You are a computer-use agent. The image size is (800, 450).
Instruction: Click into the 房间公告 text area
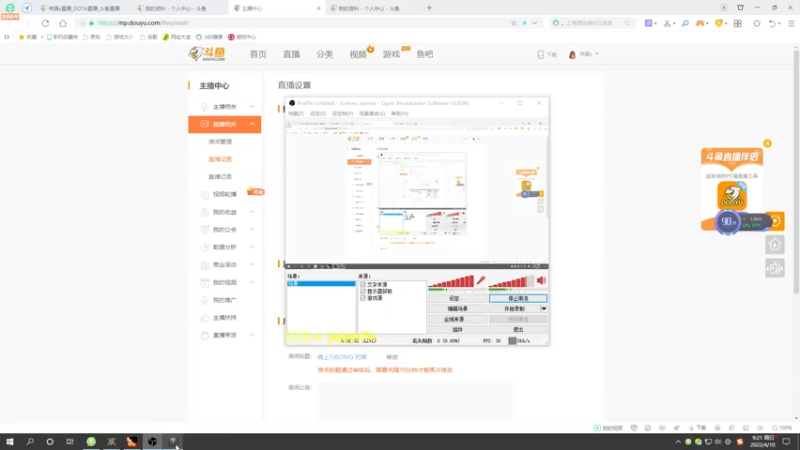[415, 401]
